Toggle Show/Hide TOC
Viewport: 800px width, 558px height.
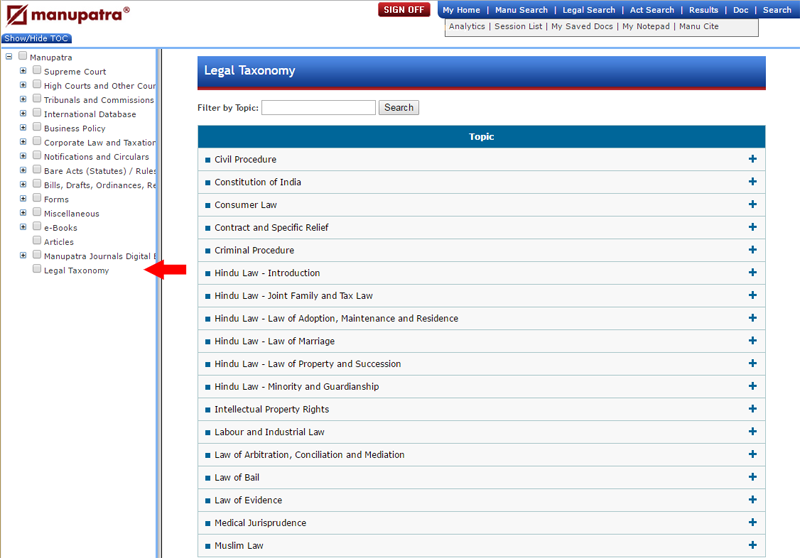(x=36, y=38)
